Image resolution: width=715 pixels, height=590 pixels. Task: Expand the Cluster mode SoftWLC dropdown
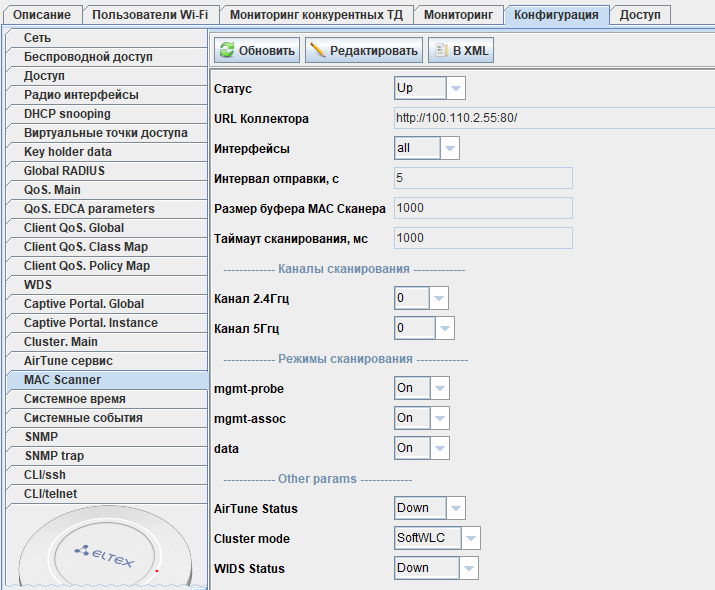pos(438,538)
